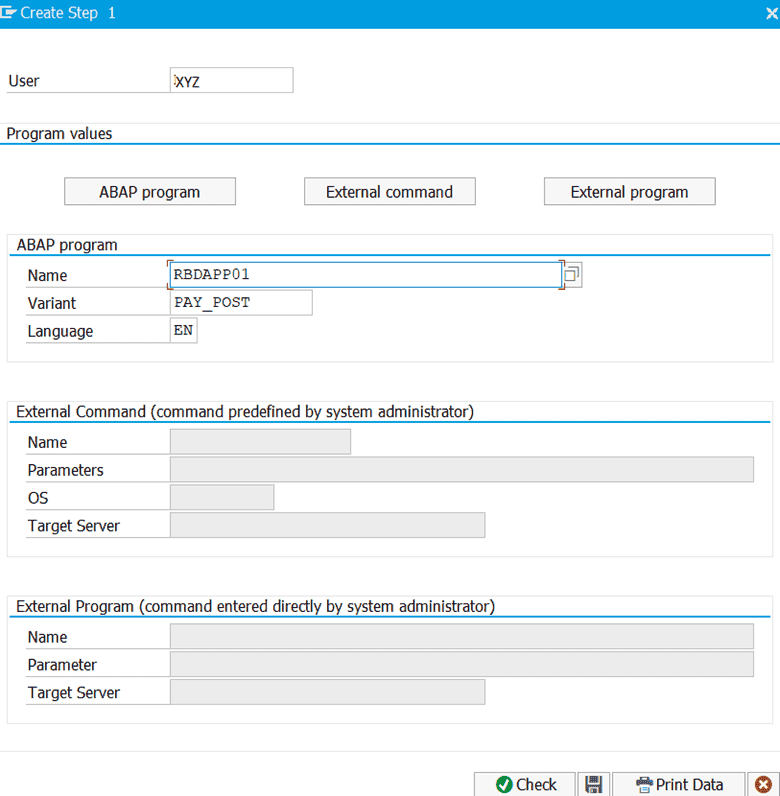Click the Language field showing EN

click(x=184, y=331)
